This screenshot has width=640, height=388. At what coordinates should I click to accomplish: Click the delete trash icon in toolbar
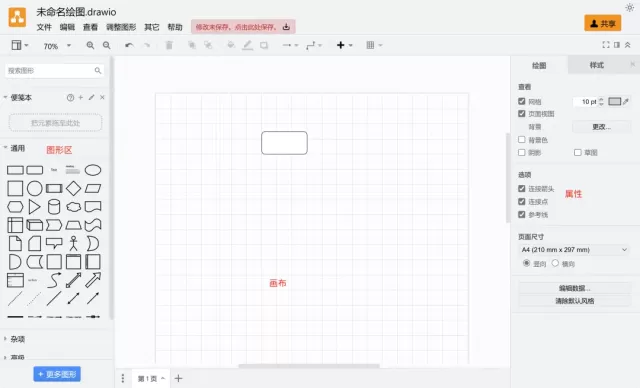tap(169, 45)
